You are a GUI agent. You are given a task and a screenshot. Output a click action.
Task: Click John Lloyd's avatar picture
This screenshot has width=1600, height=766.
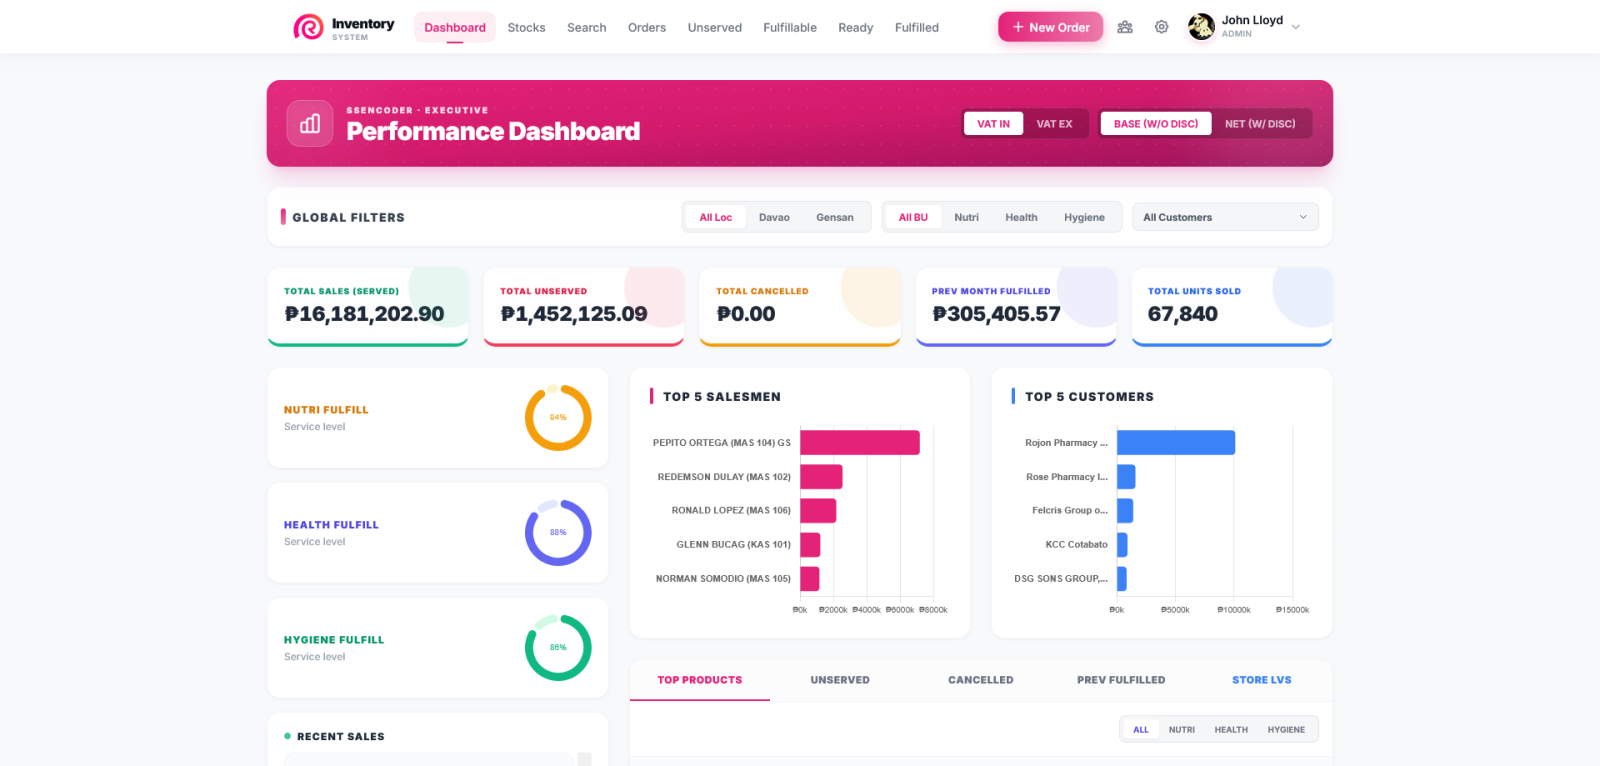click(1201, 27)
